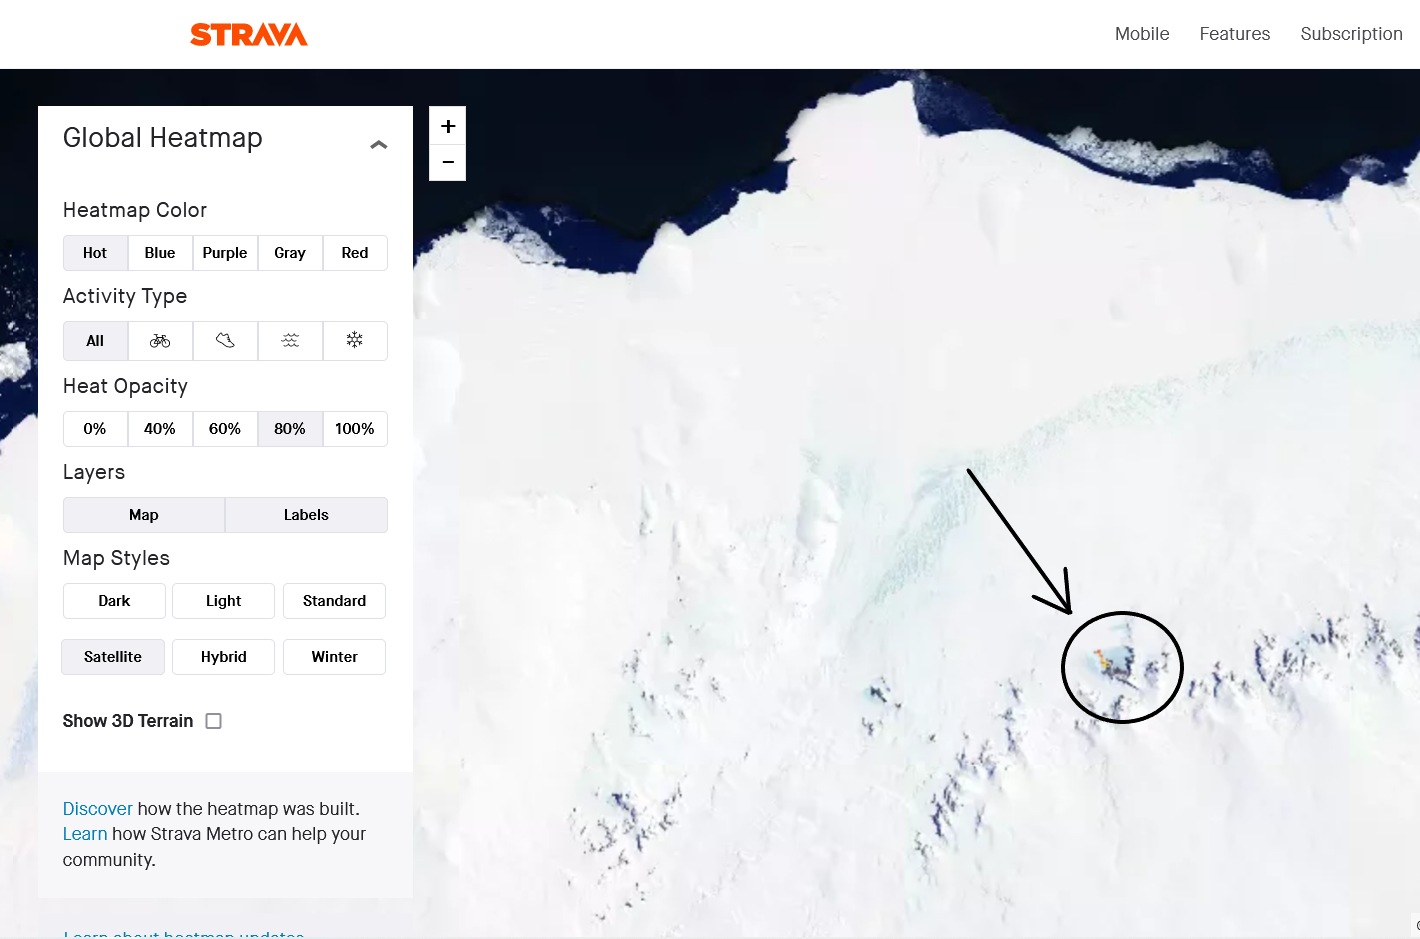Set heatmap color to Purple
The image size is (1420, 939).
[x=225, y=253]
